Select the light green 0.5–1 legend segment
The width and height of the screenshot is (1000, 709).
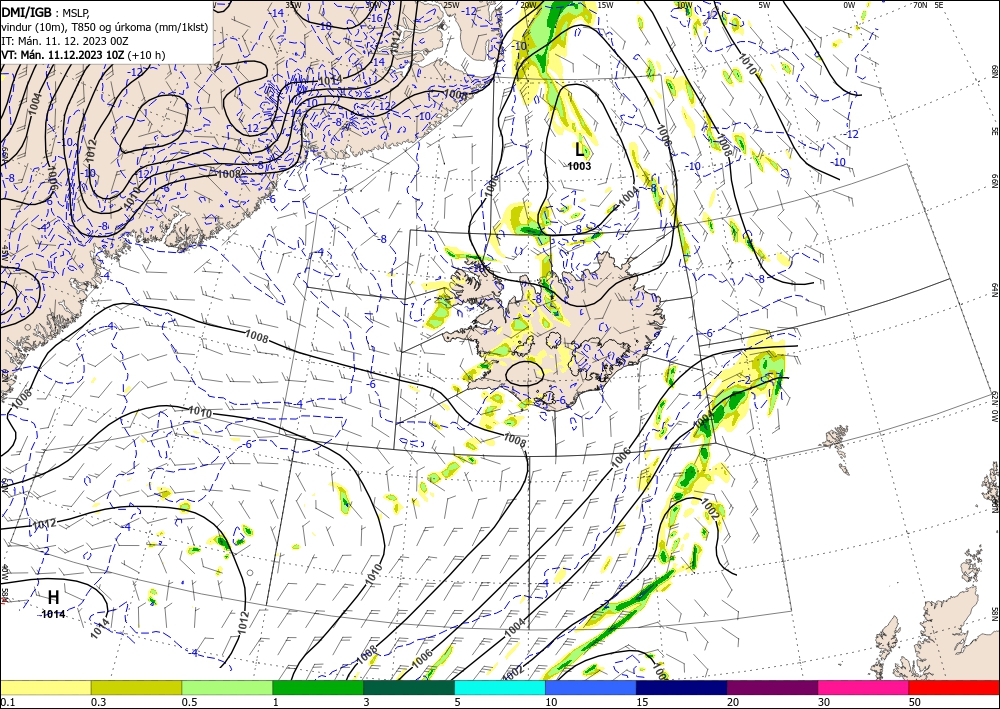pos(227,687)
